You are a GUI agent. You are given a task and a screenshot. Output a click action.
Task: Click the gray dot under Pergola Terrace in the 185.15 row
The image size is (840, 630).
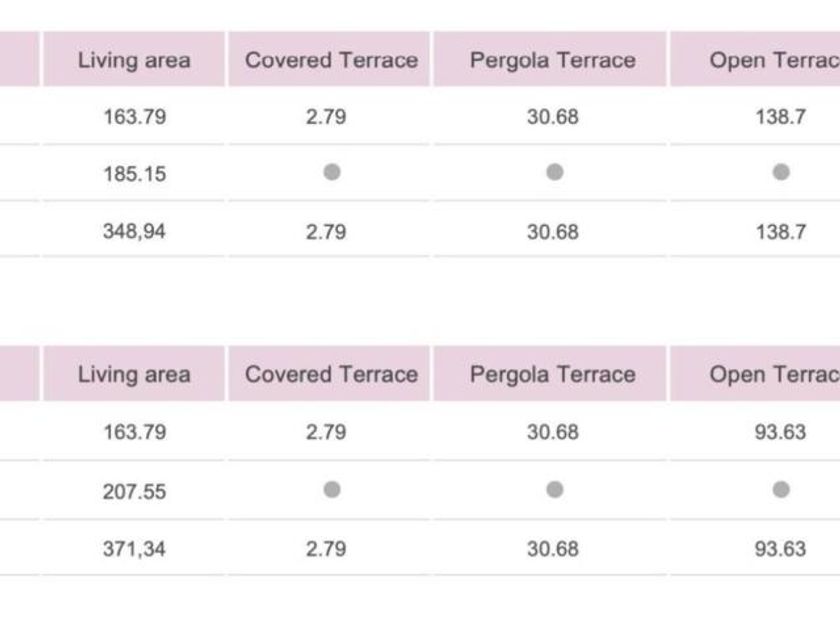[554, 172]
